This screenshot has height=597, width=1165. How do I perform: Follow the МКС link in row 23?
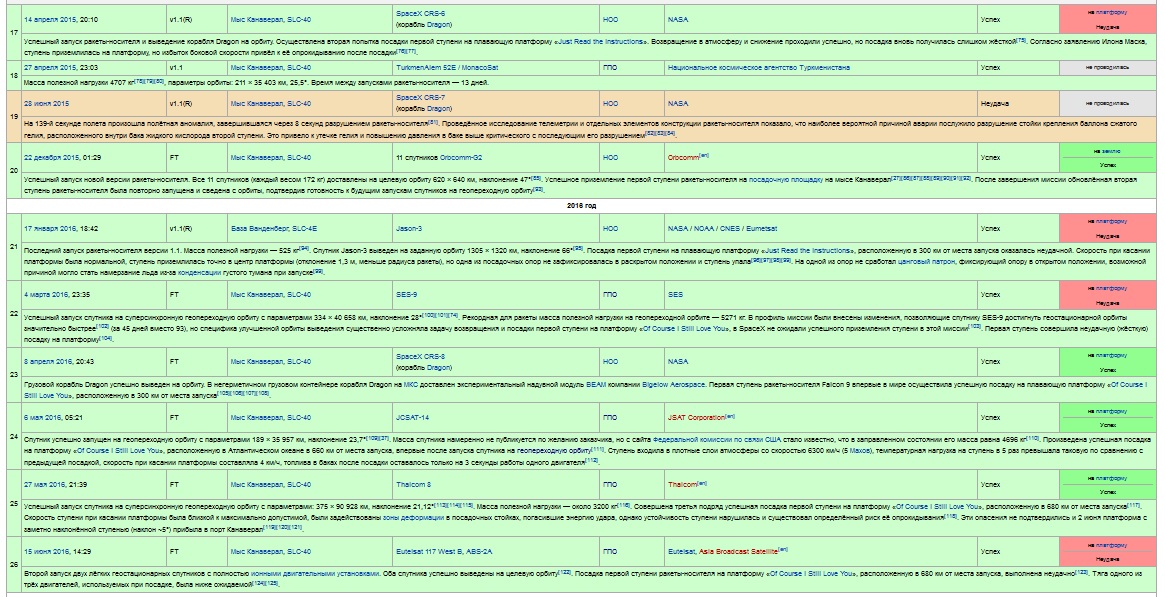pos(411,385)
